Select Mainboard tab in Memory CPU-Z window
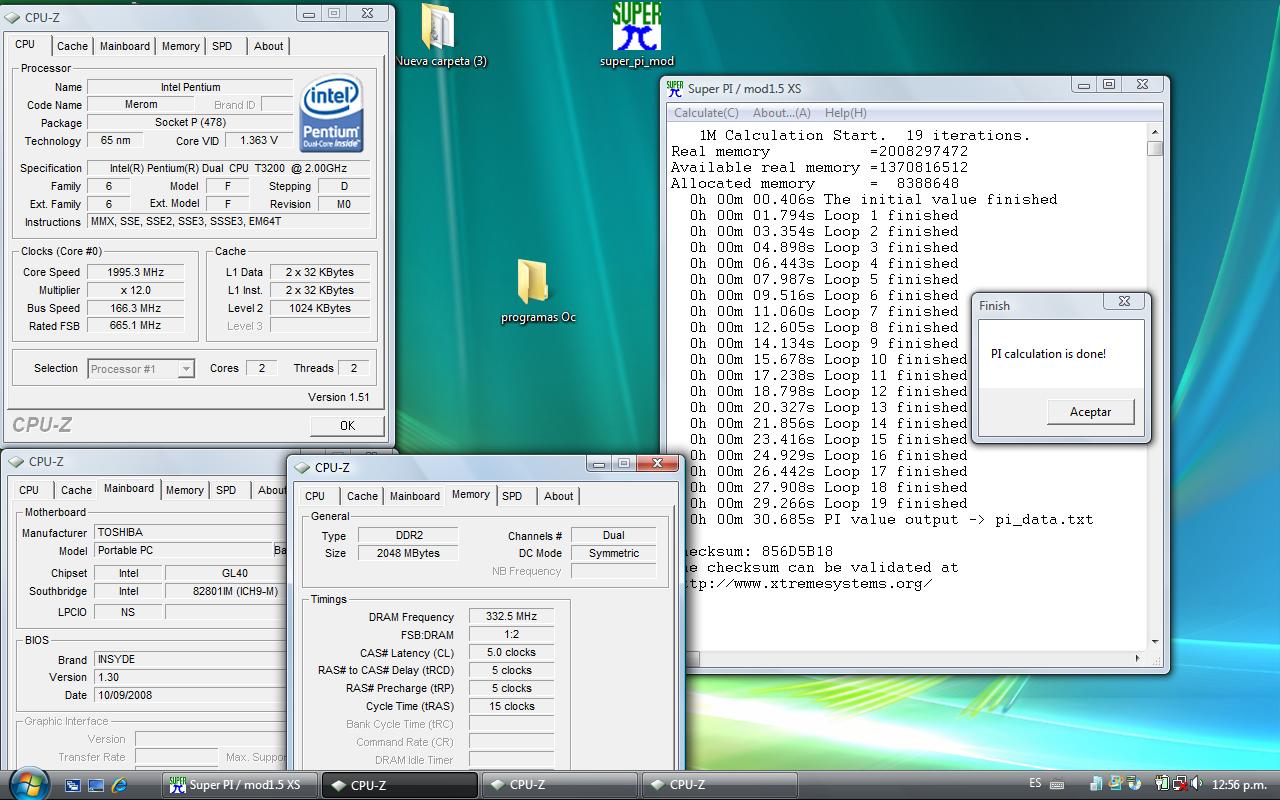 pos(415,496)
